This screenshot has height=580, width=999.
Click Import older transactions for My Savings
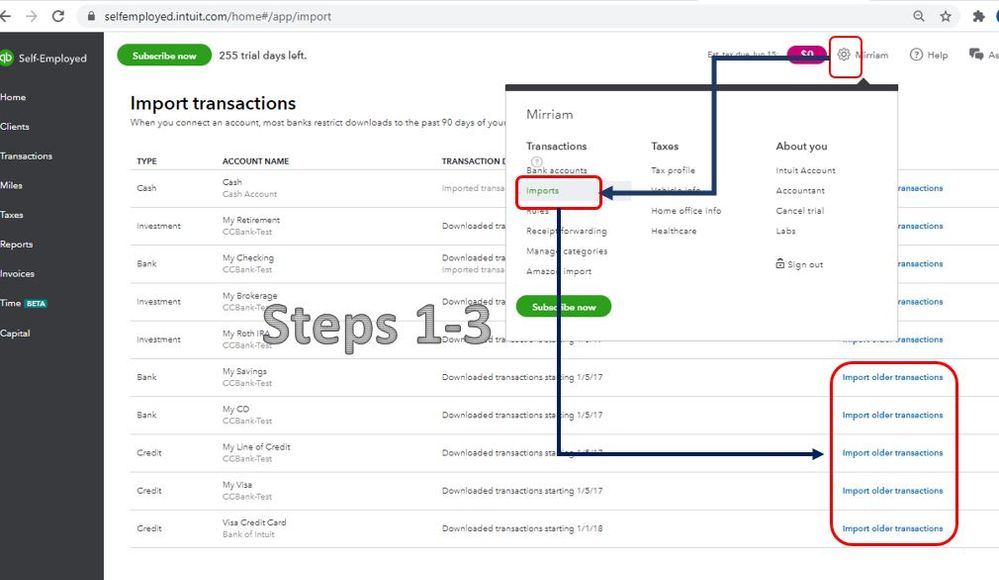click(x=892, y=377)
